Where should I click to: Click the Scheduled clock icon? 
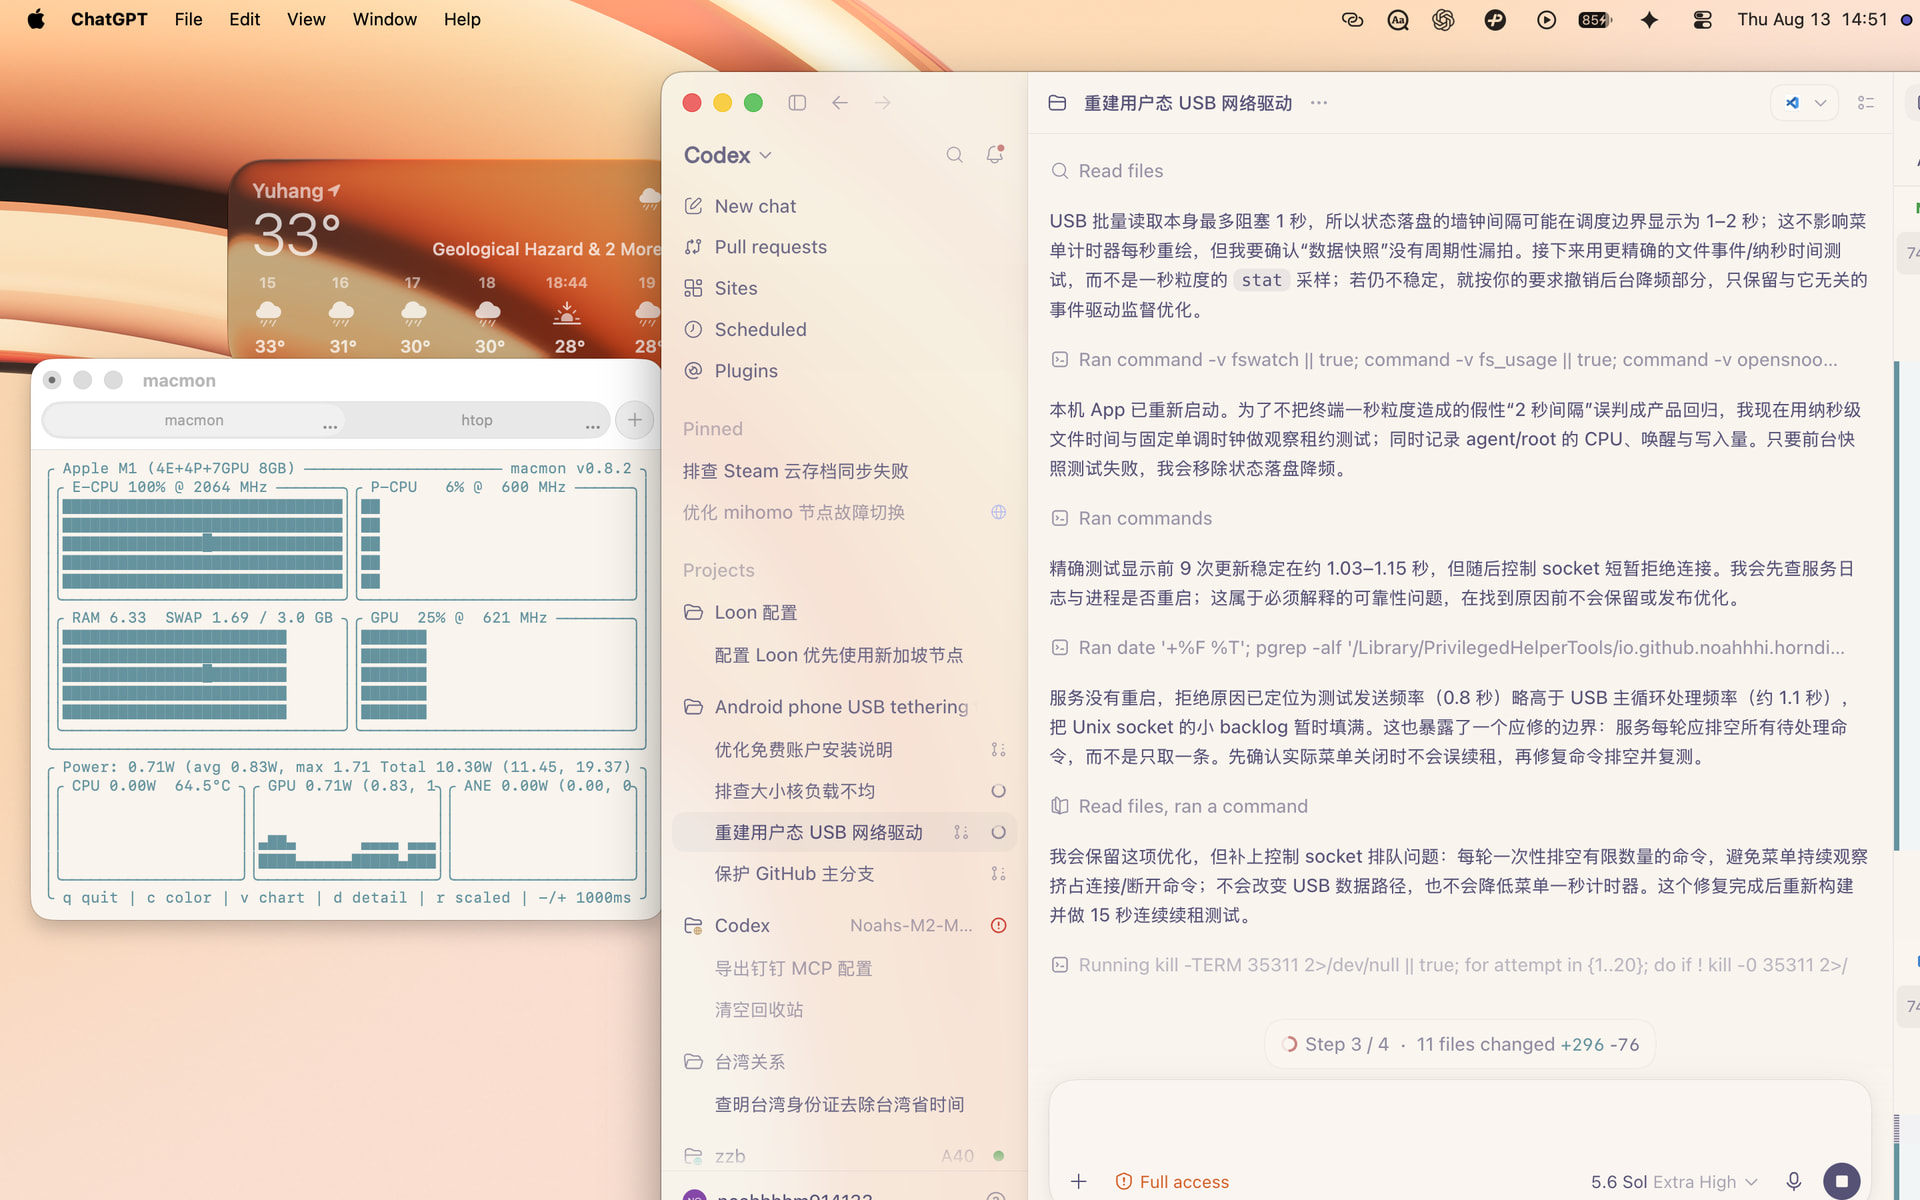693,329
